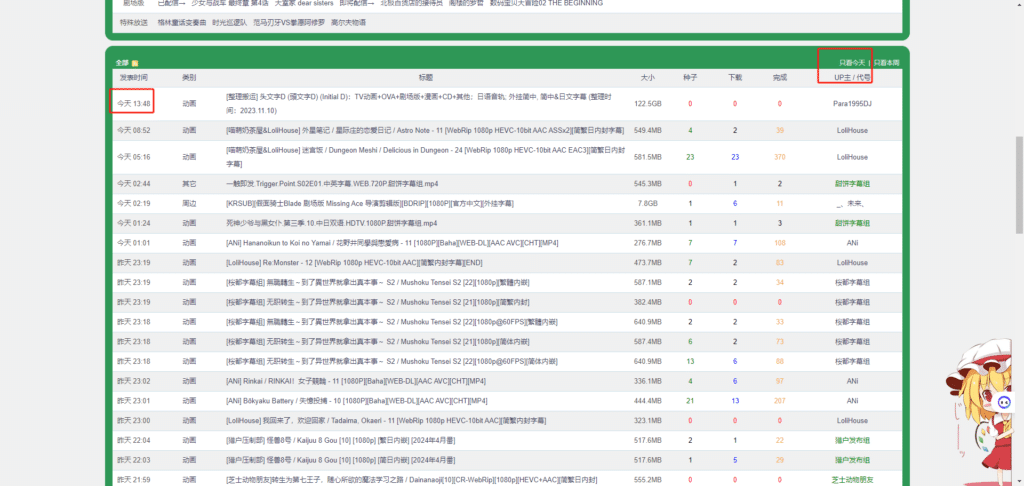View ANi uploader on Hananoikun row
The height and width of the screenshot is (486, 1024).
coord(852,243)
